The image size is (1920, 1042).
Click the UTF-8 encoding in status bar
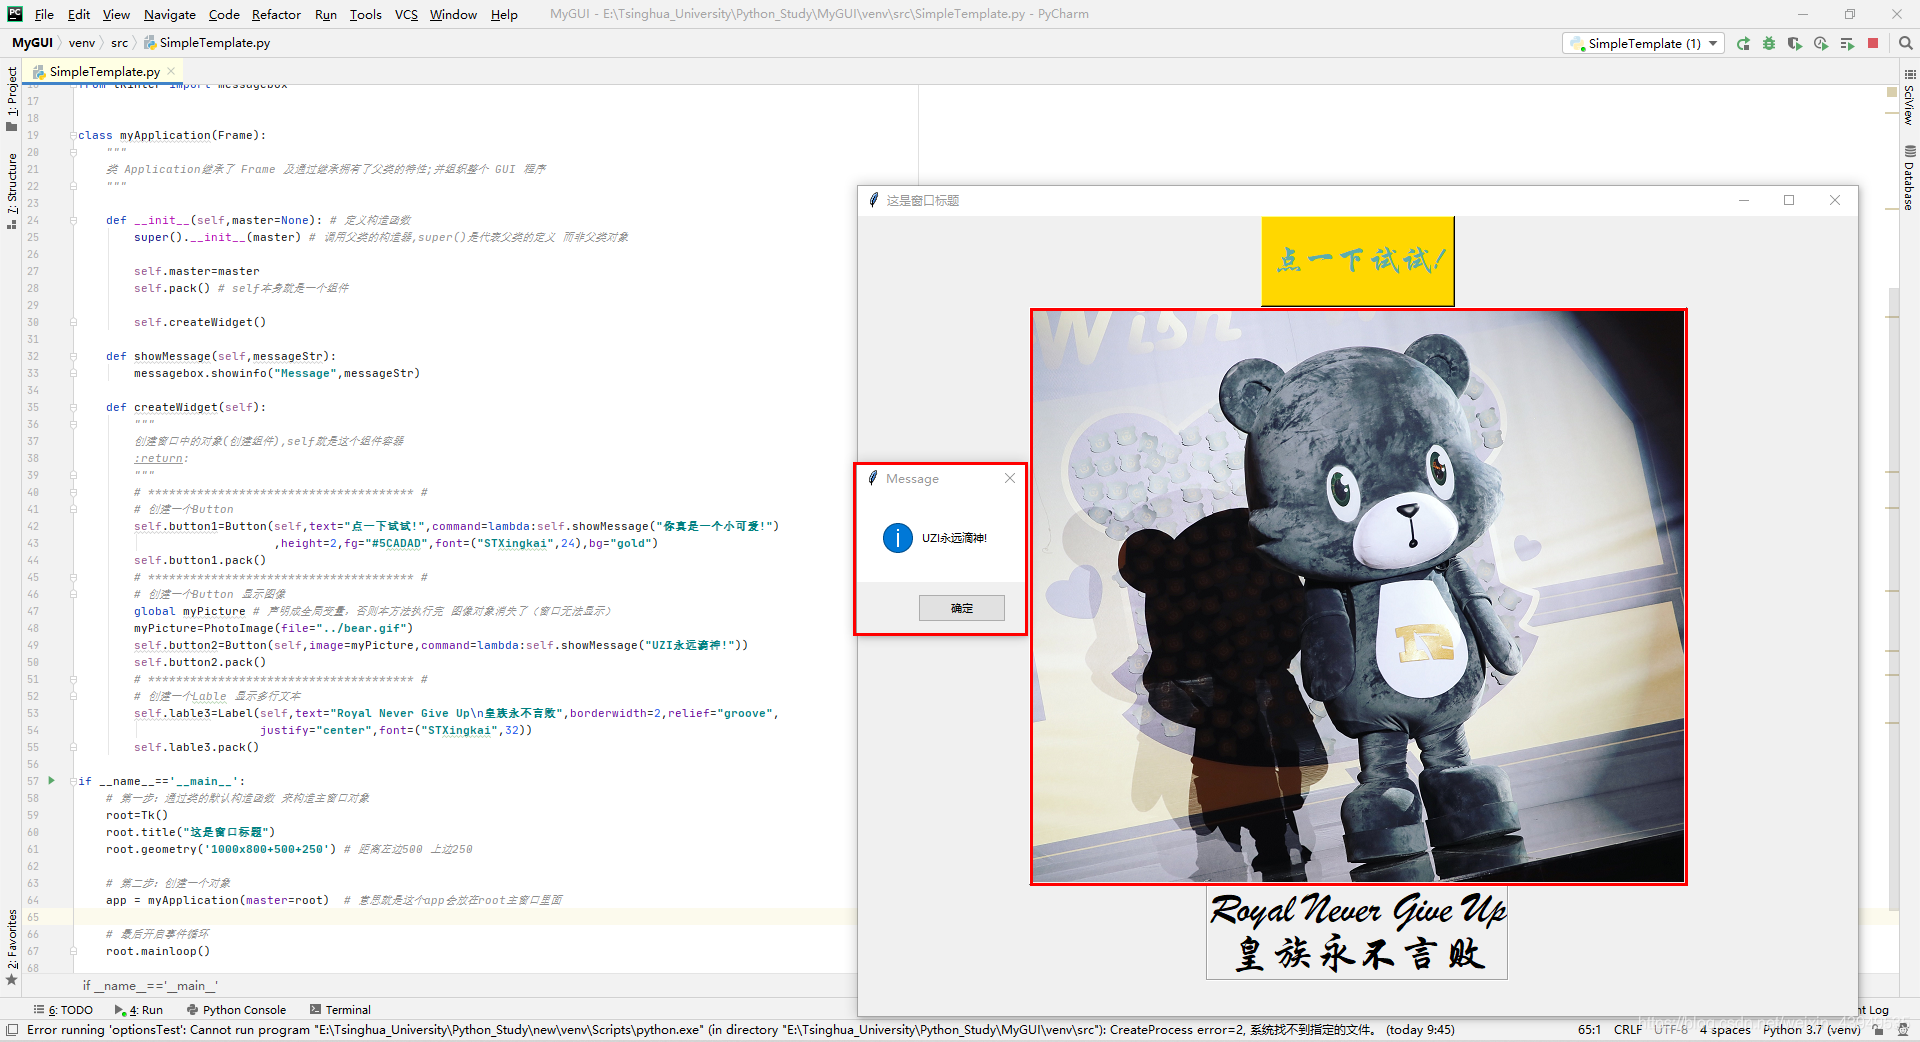pos(1671,1030)
